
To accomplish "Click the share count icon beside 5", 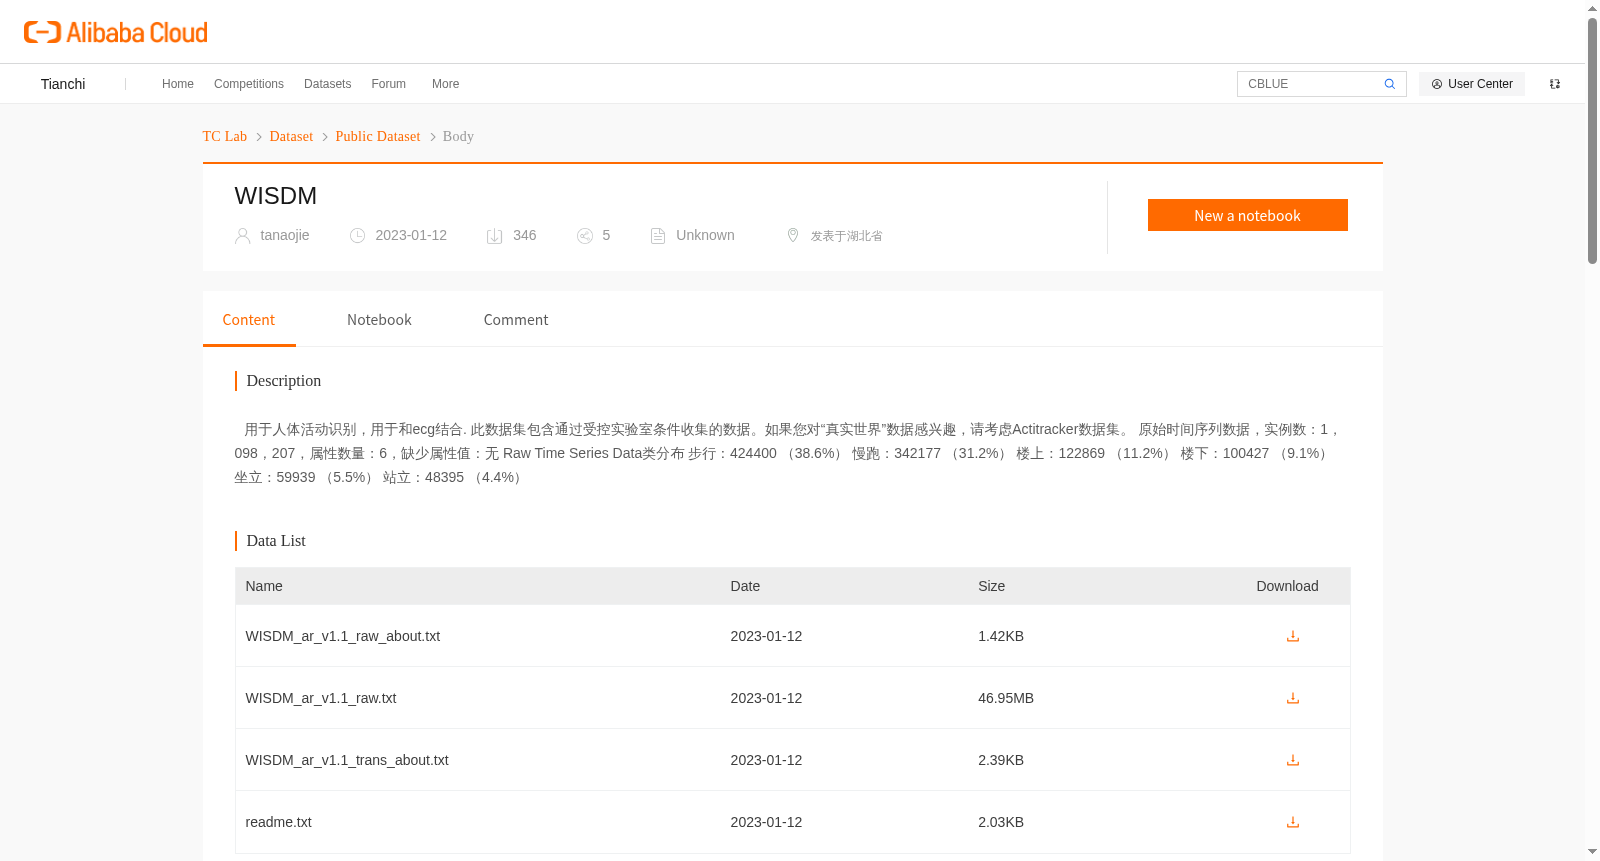I will [x=585, y=236].
